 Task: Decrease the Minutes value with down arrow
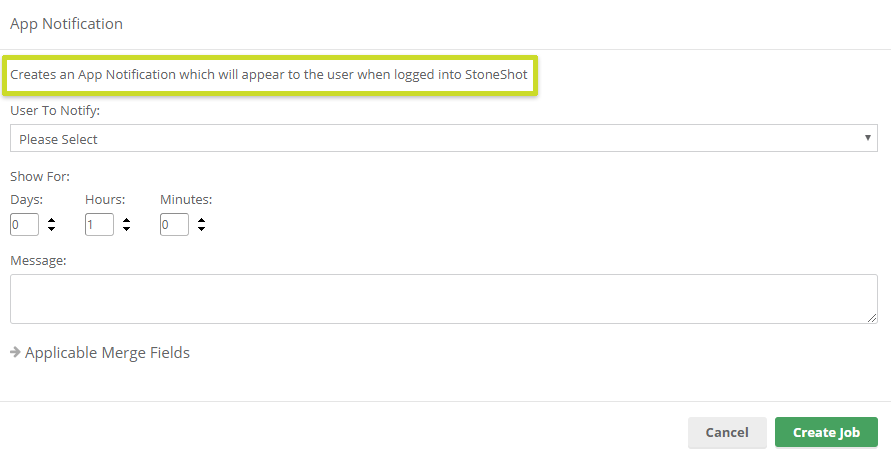[202, 228]
